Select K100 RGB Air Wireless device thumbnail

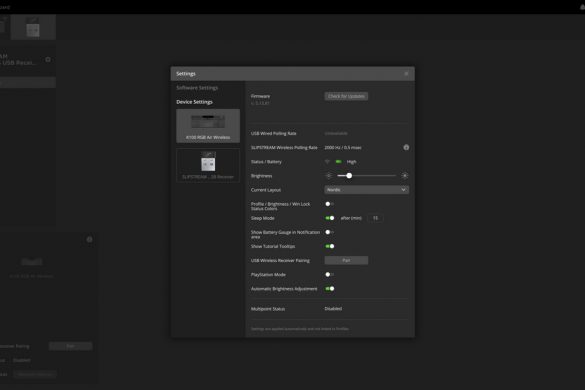(208, 126)
